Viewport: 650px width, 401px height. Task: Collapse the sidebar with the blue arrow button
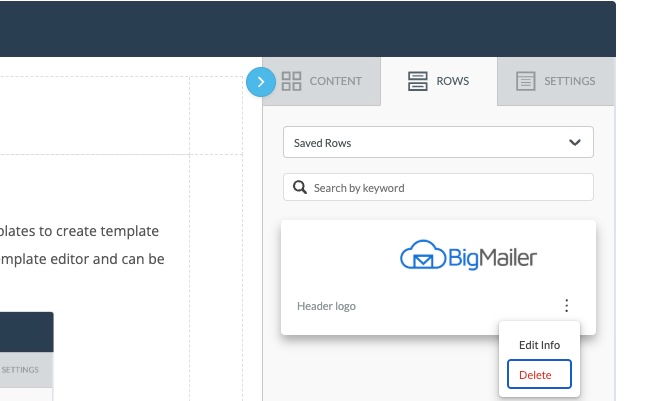point(261,82)
